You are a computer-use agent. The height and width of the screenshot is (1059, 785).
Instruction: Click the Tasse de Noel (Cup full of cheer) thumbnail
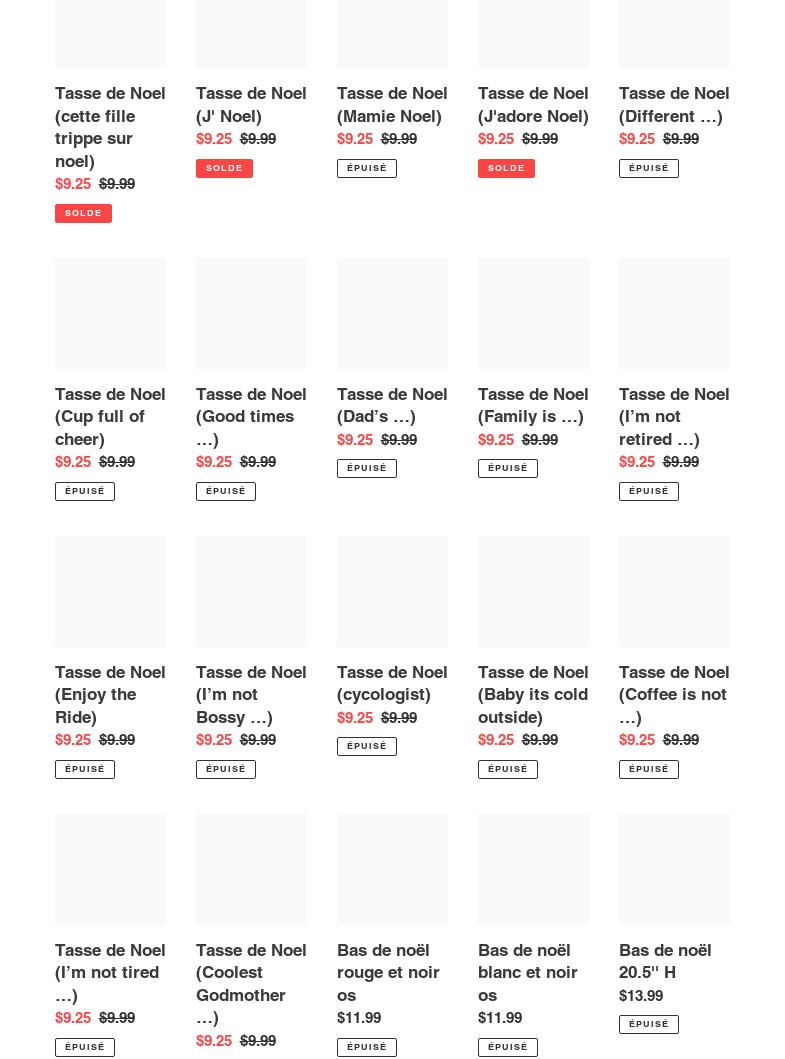coord(110,313)
